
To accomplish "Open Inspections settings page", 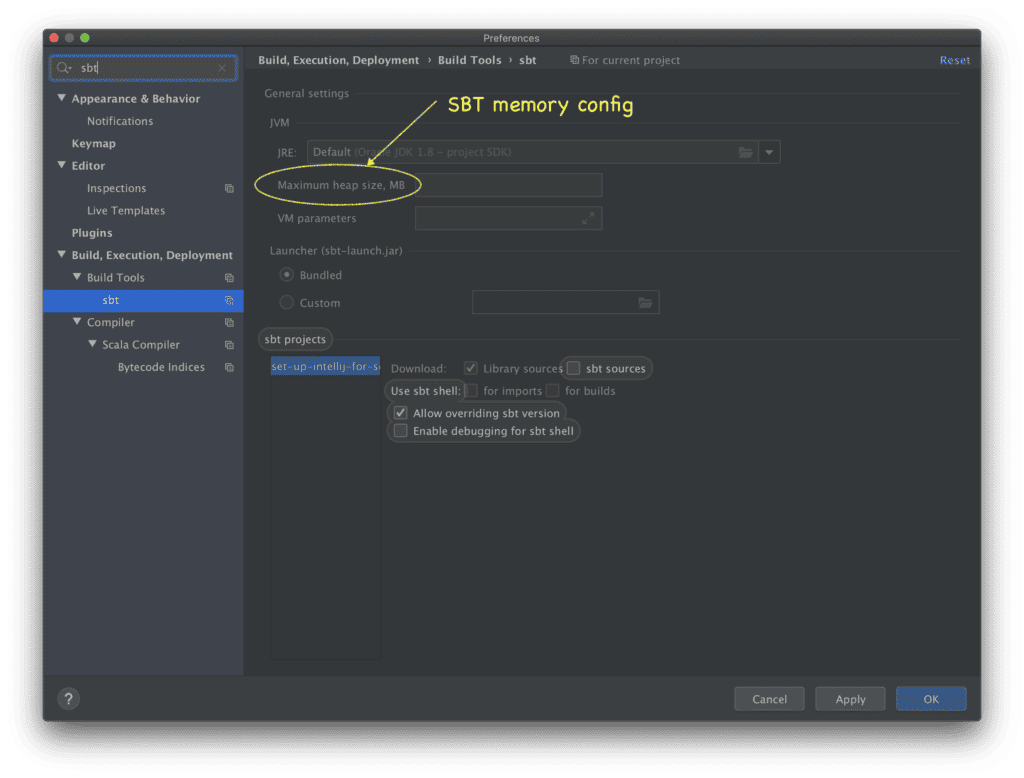I will [x=116, y=188].
